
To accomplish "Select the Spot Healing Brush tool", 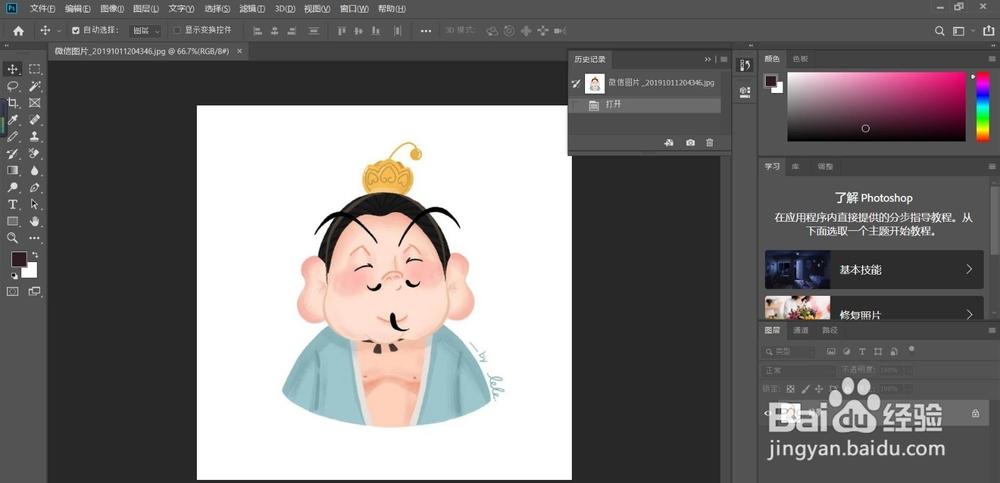I will click(34, 119).
